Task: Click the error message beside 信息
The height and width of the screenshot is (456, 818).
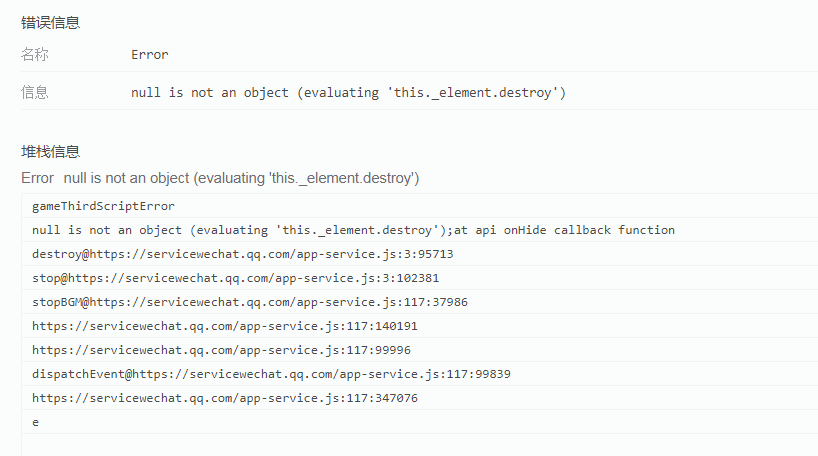Action: click(x=348, y=93)
